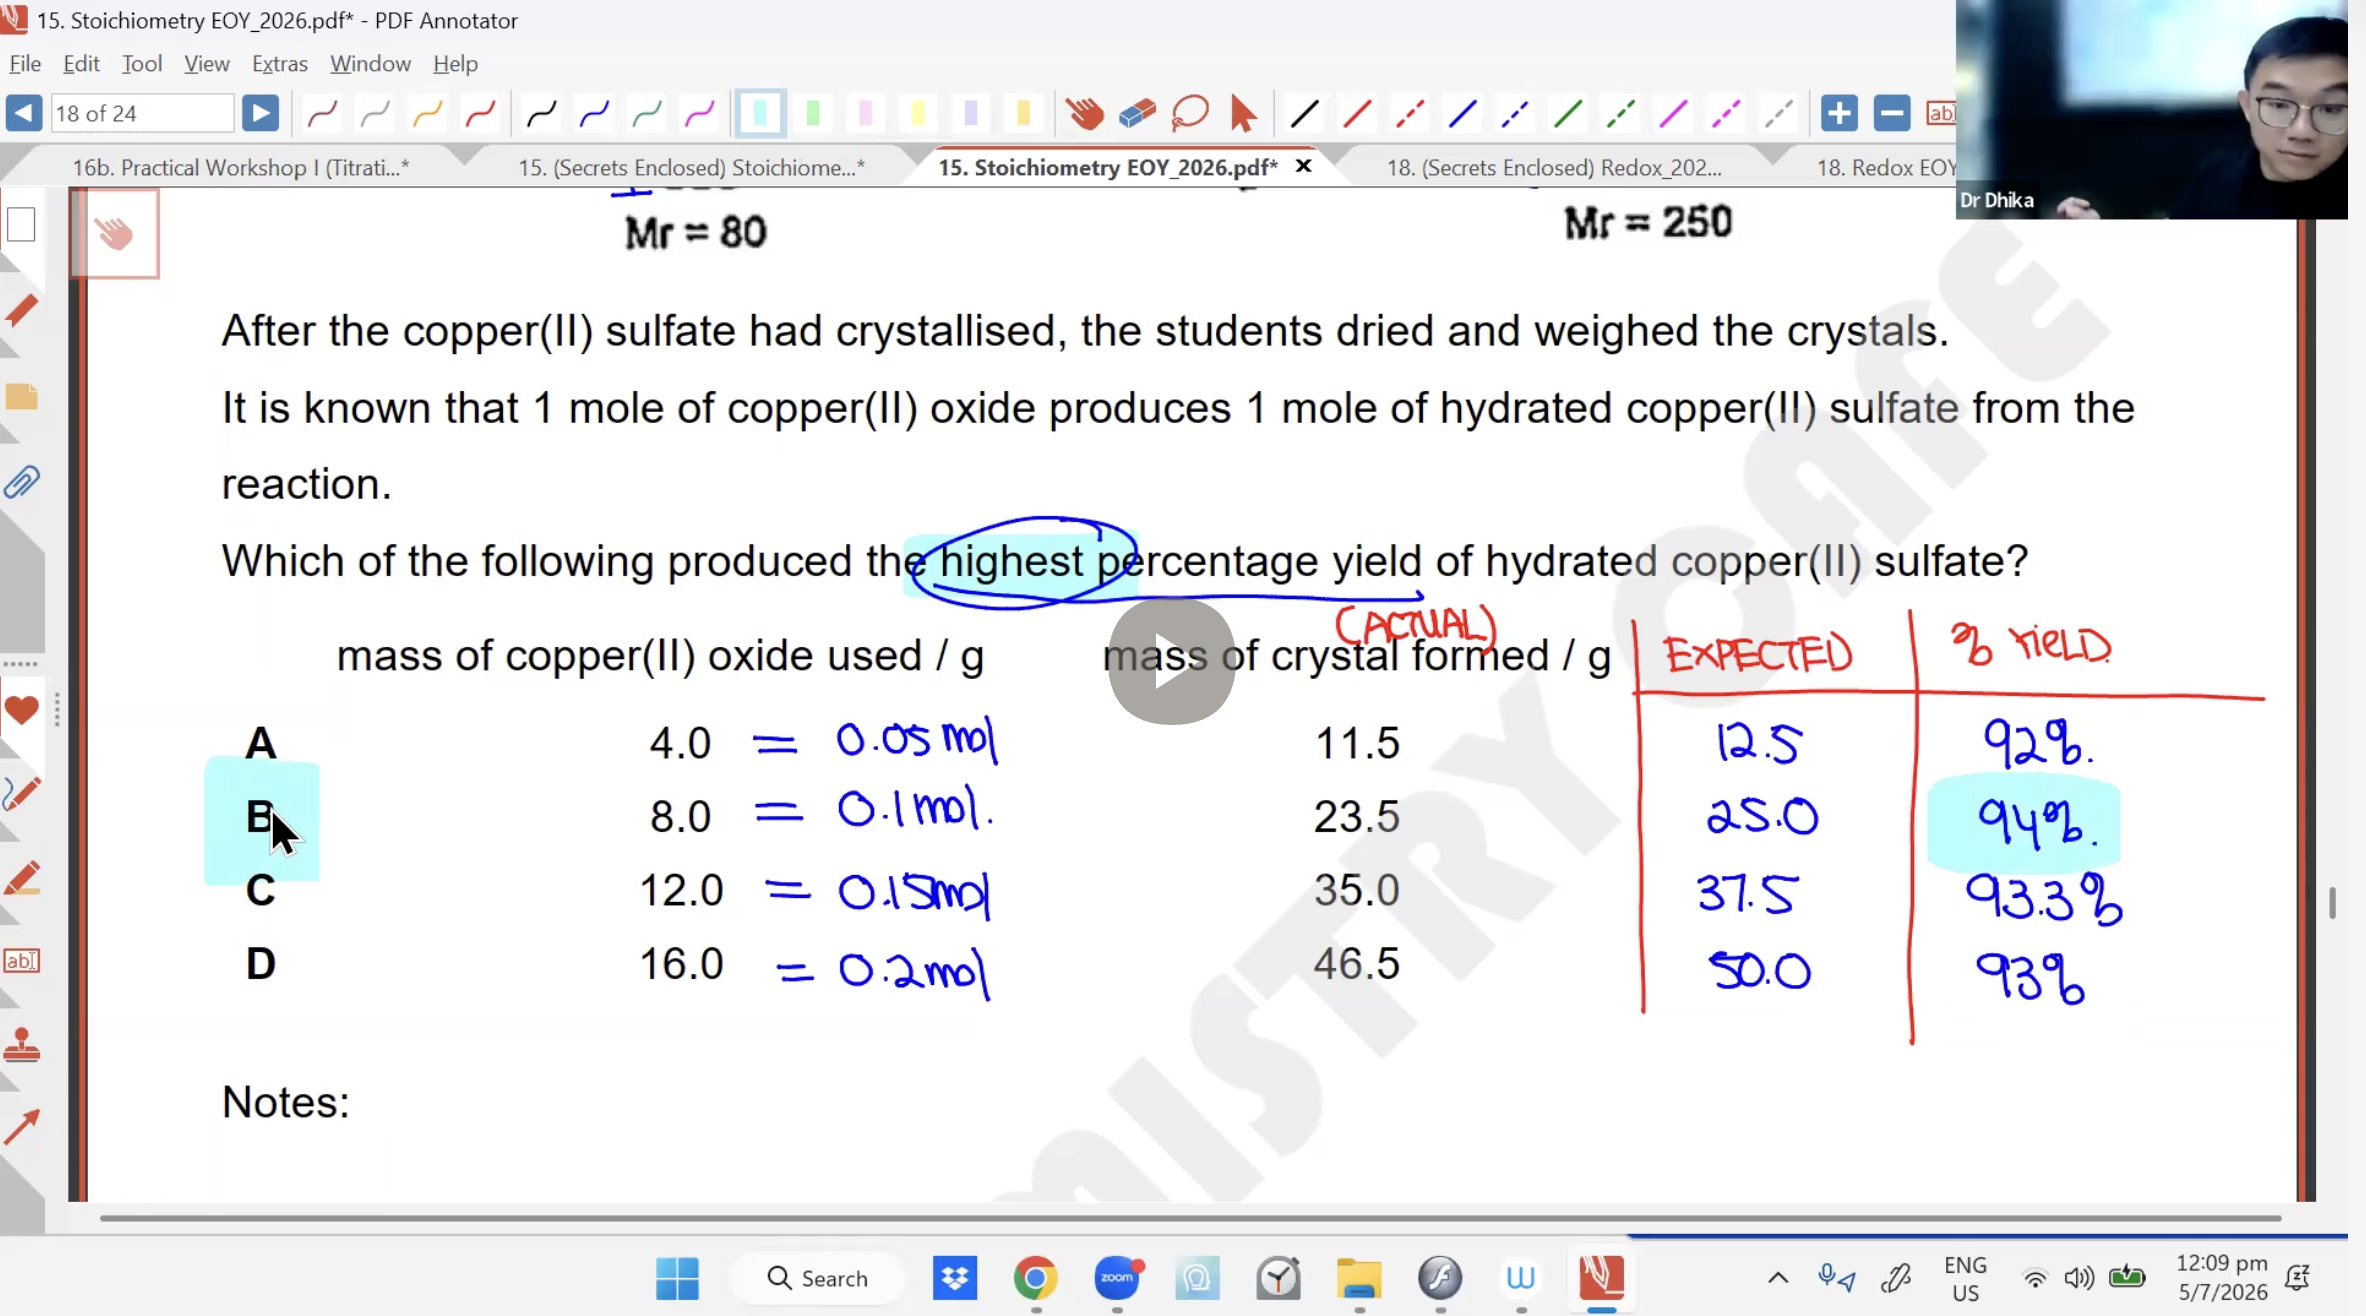2366x1316 pixels.
Task: Activate the Pan hand tool
Action: (x=1084, y=114)
